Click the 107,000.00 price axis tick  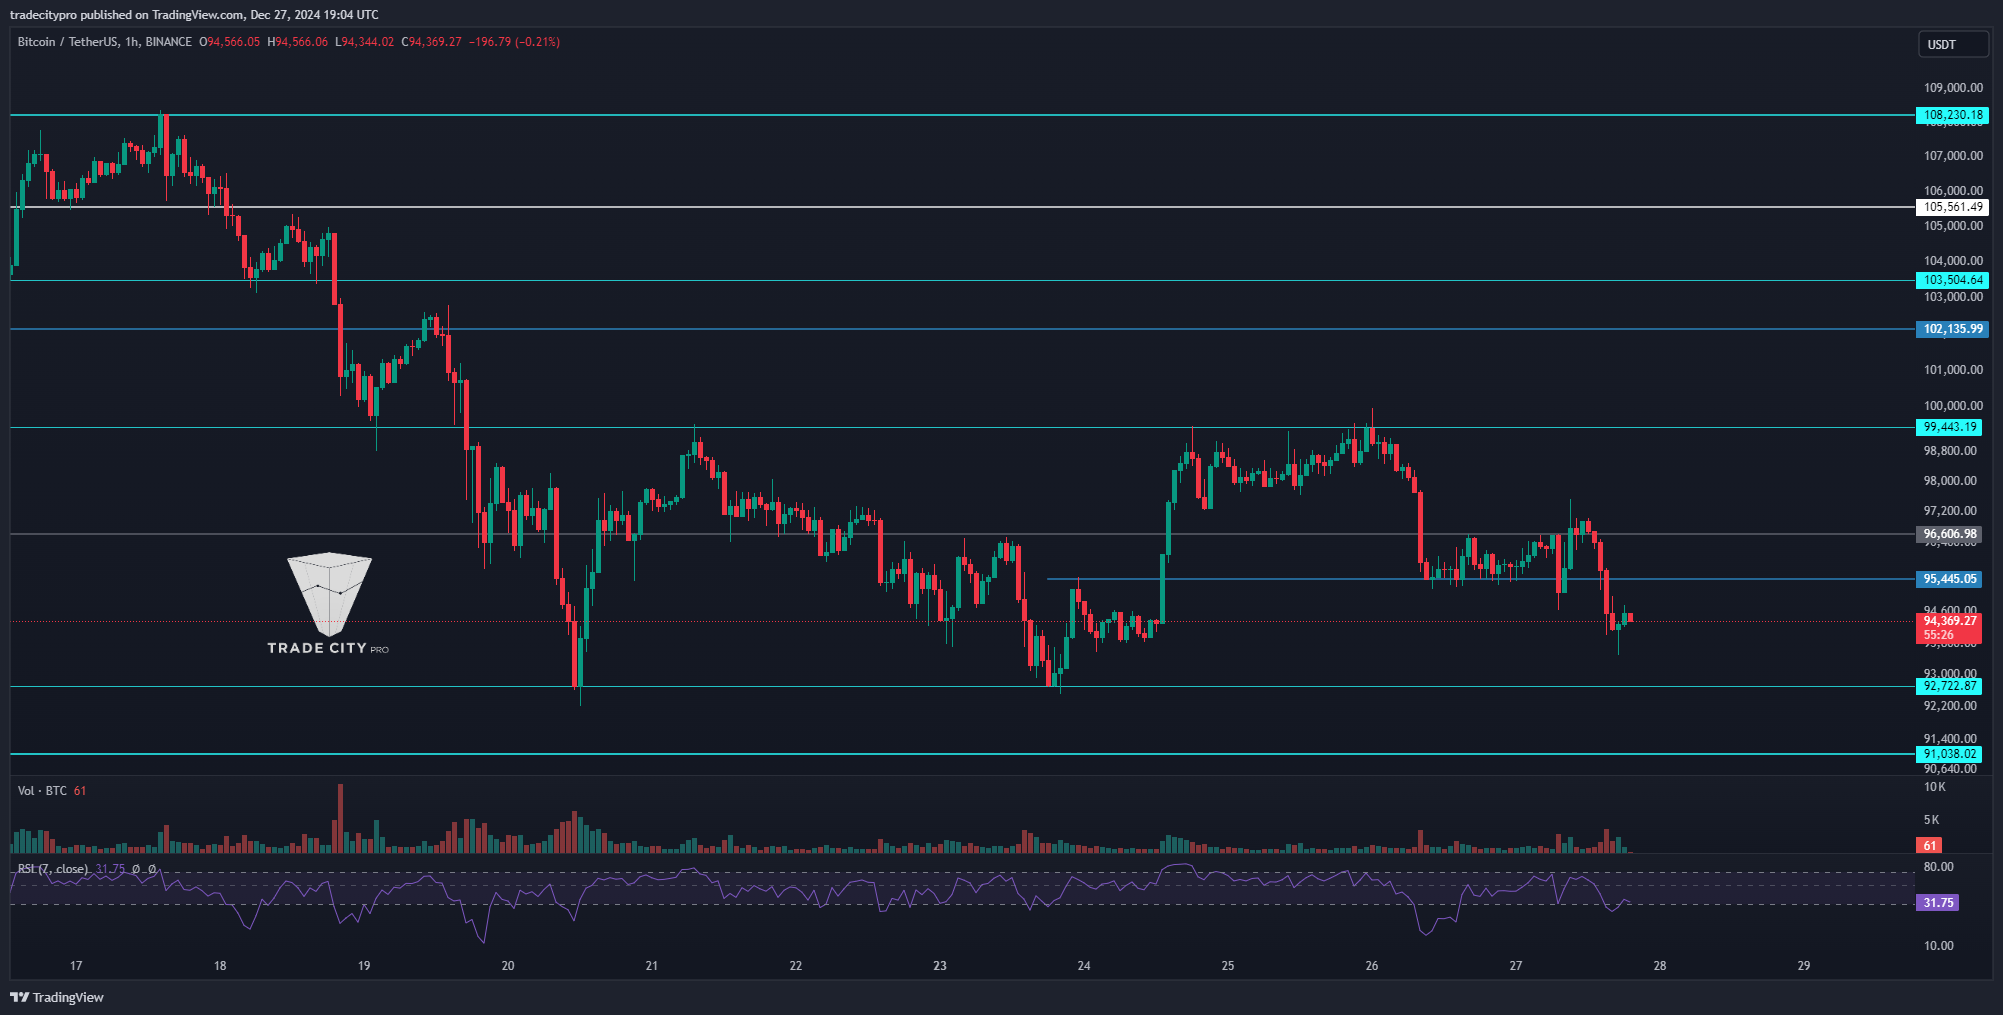click(x=1953, y=156)
